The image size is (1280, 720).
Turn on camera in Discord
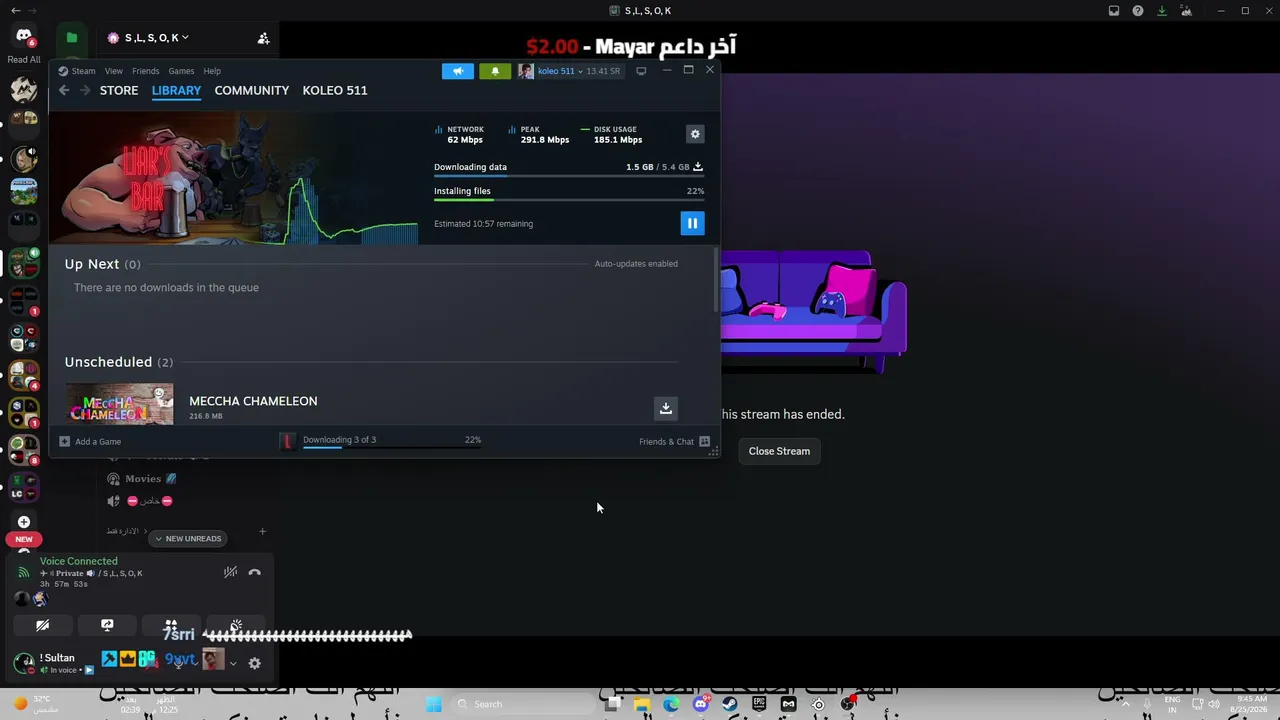click(42, 626)
